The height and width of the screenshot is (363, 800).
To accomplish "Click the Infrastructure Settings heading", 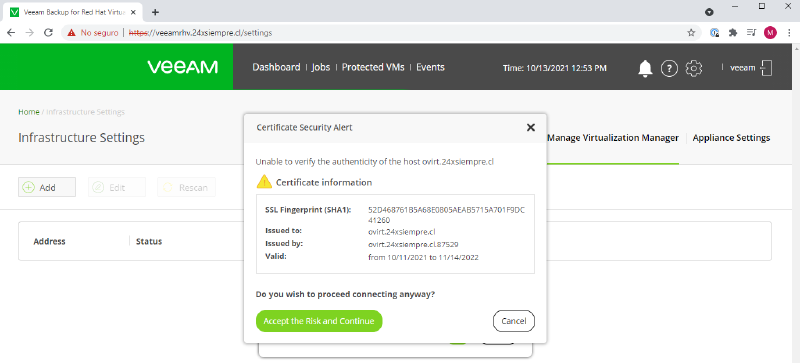I will (82, 138).
